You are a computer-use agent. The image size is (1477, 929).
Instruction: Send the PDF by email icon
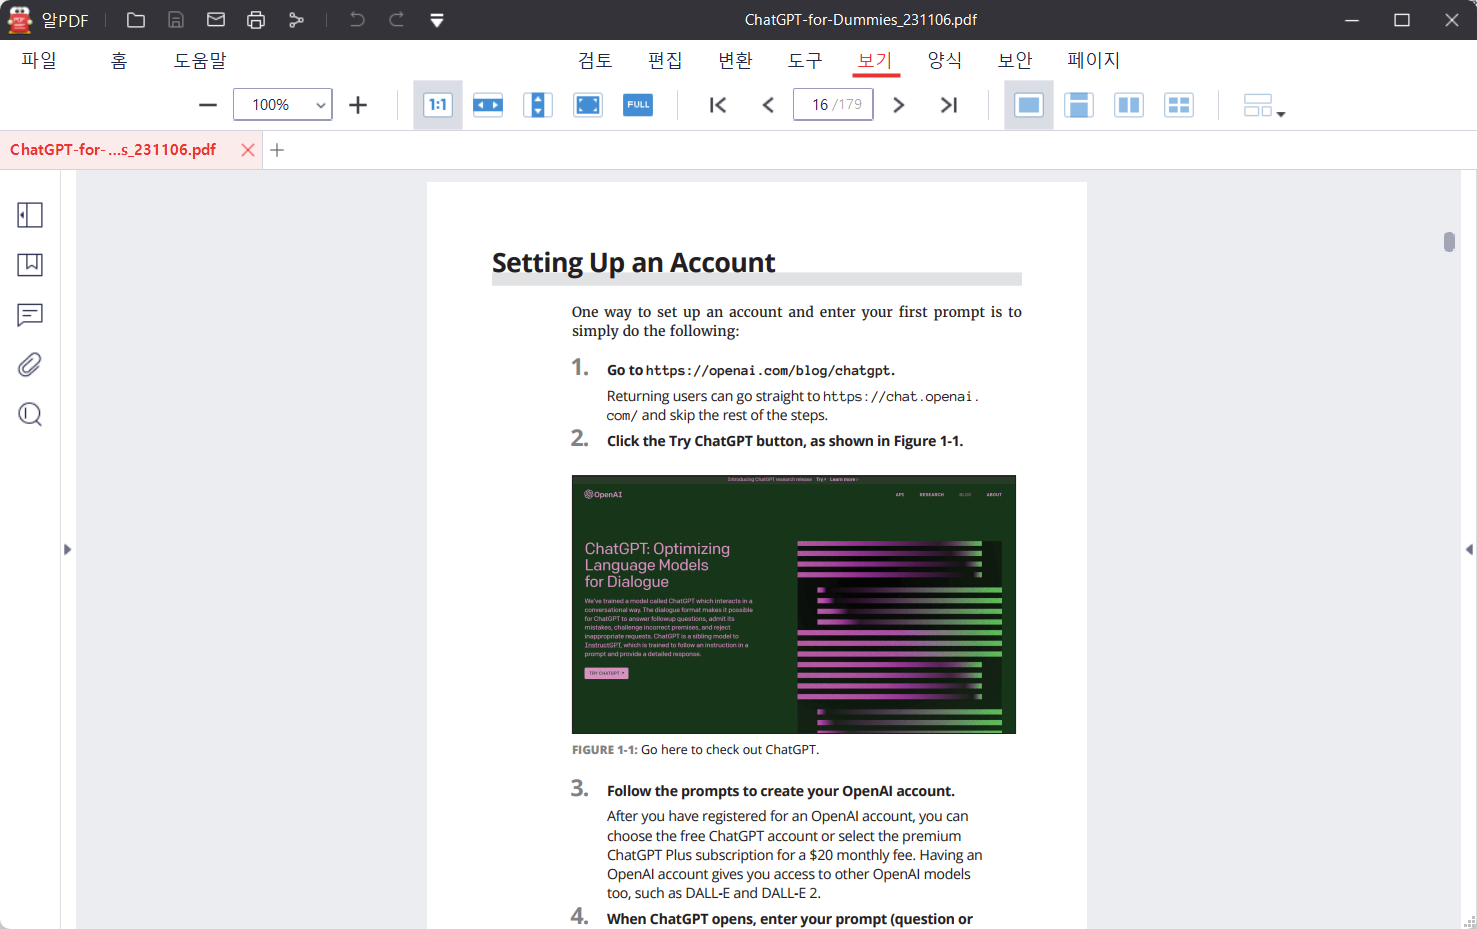click(216, 20)
